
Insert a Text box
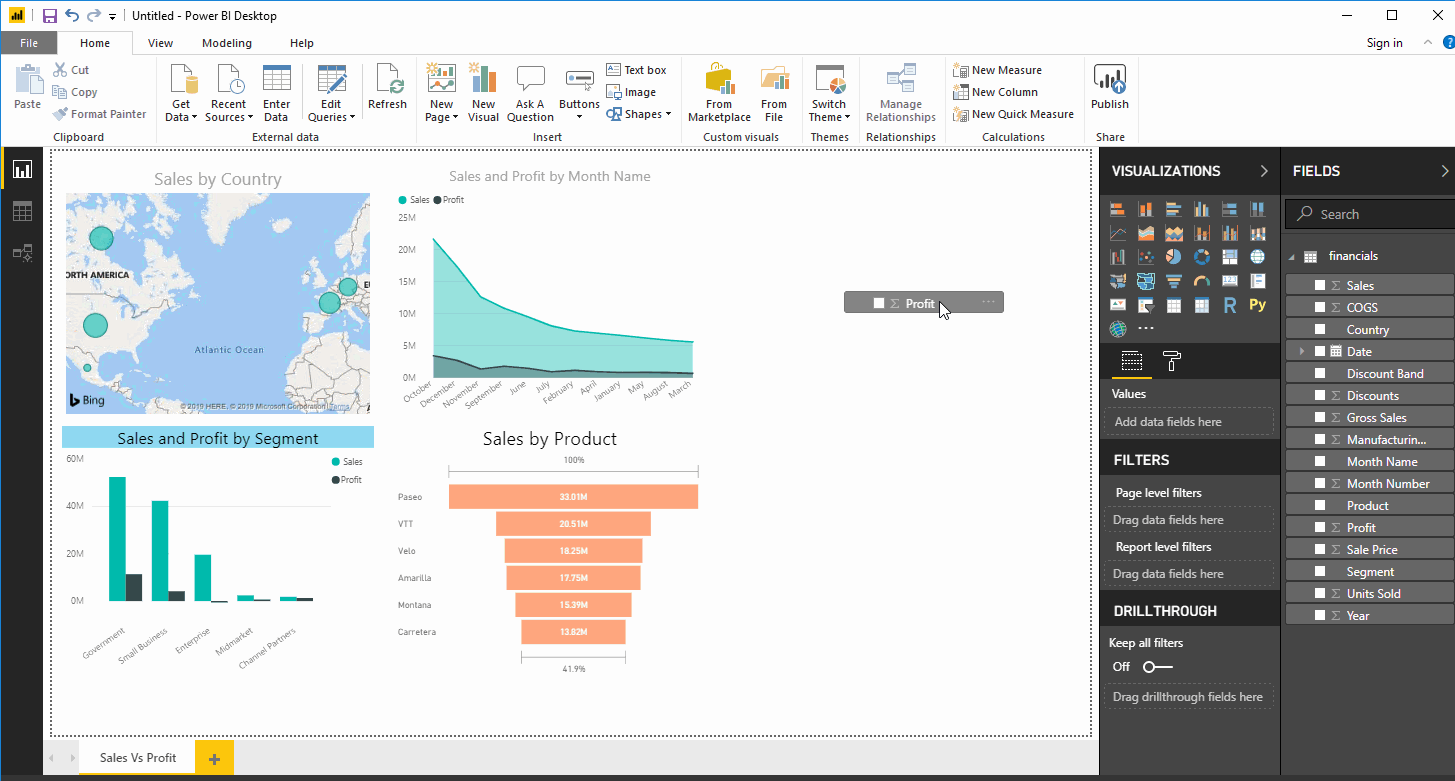tap(636, 70)
